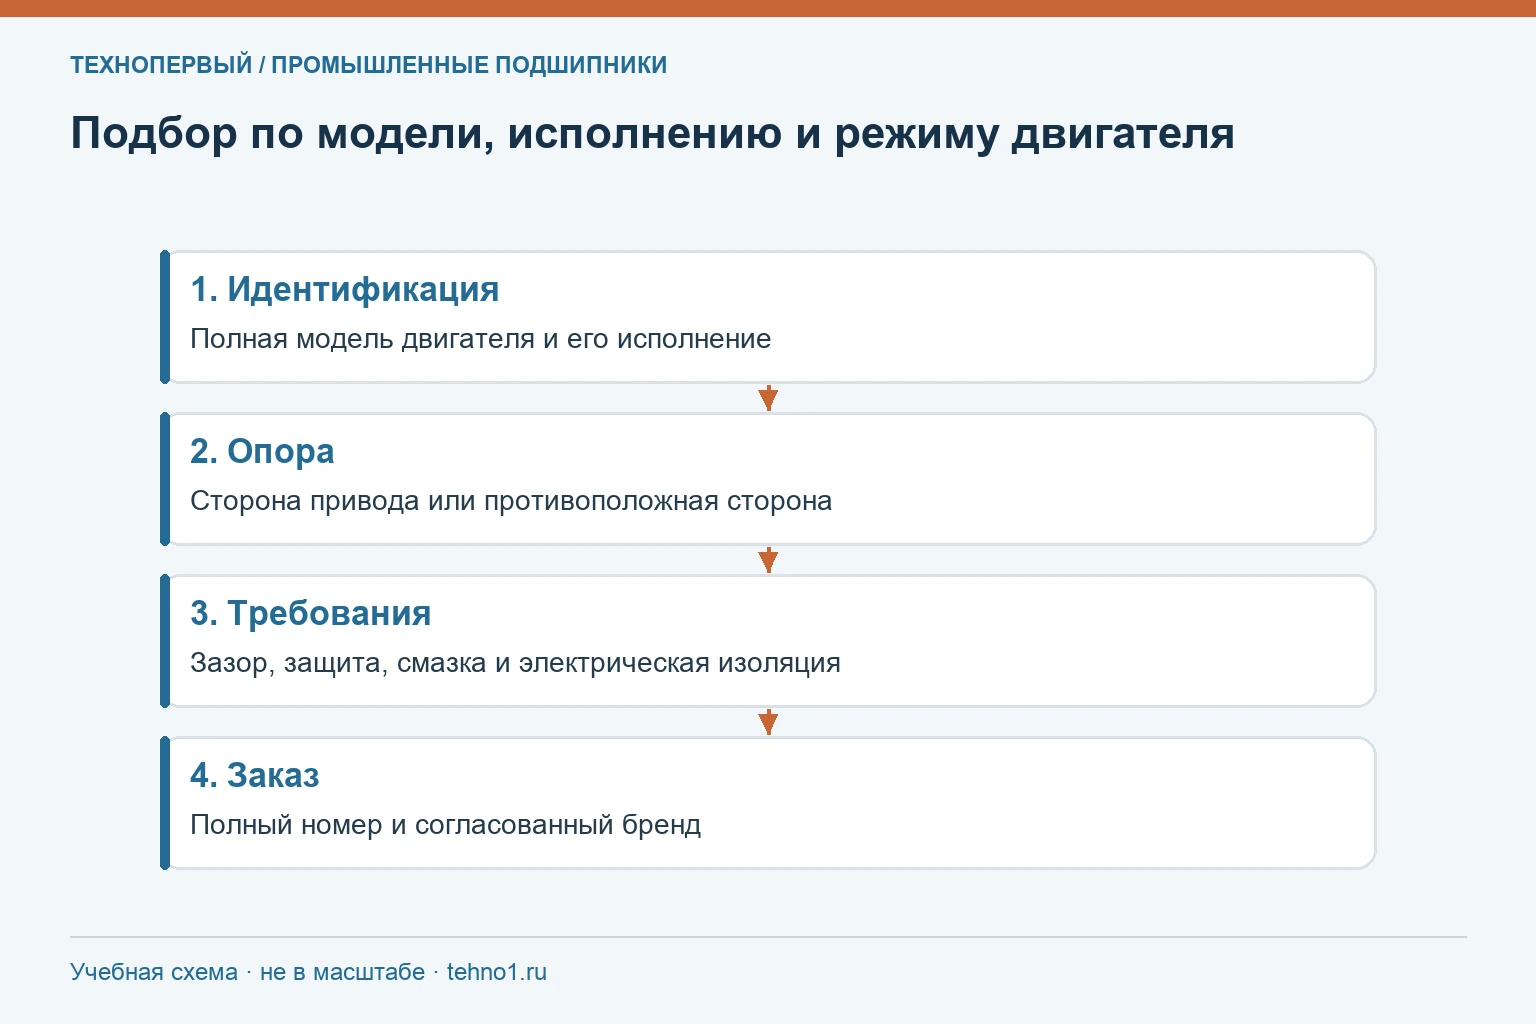1536x1024 pixels.
Task: Click the footer note 'Учебная схема · не в масштабе · tehno1.ru'
Action: (308, 972)
